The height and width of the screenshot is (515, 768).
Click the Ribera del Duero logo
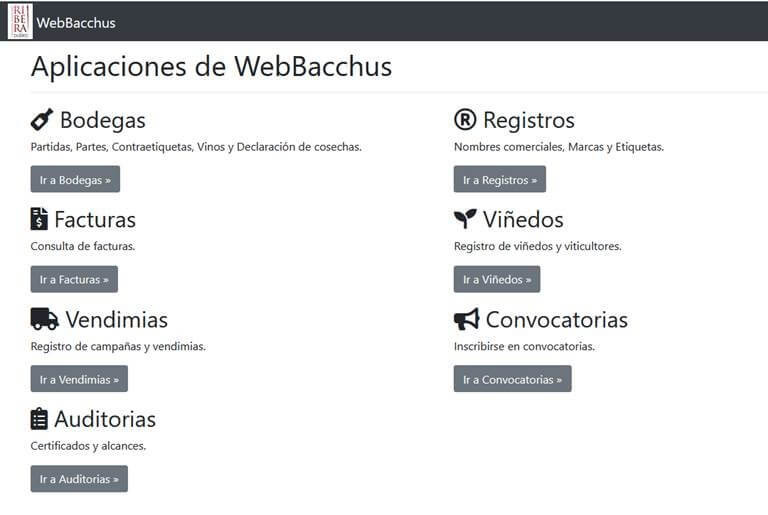pos(20,21)
